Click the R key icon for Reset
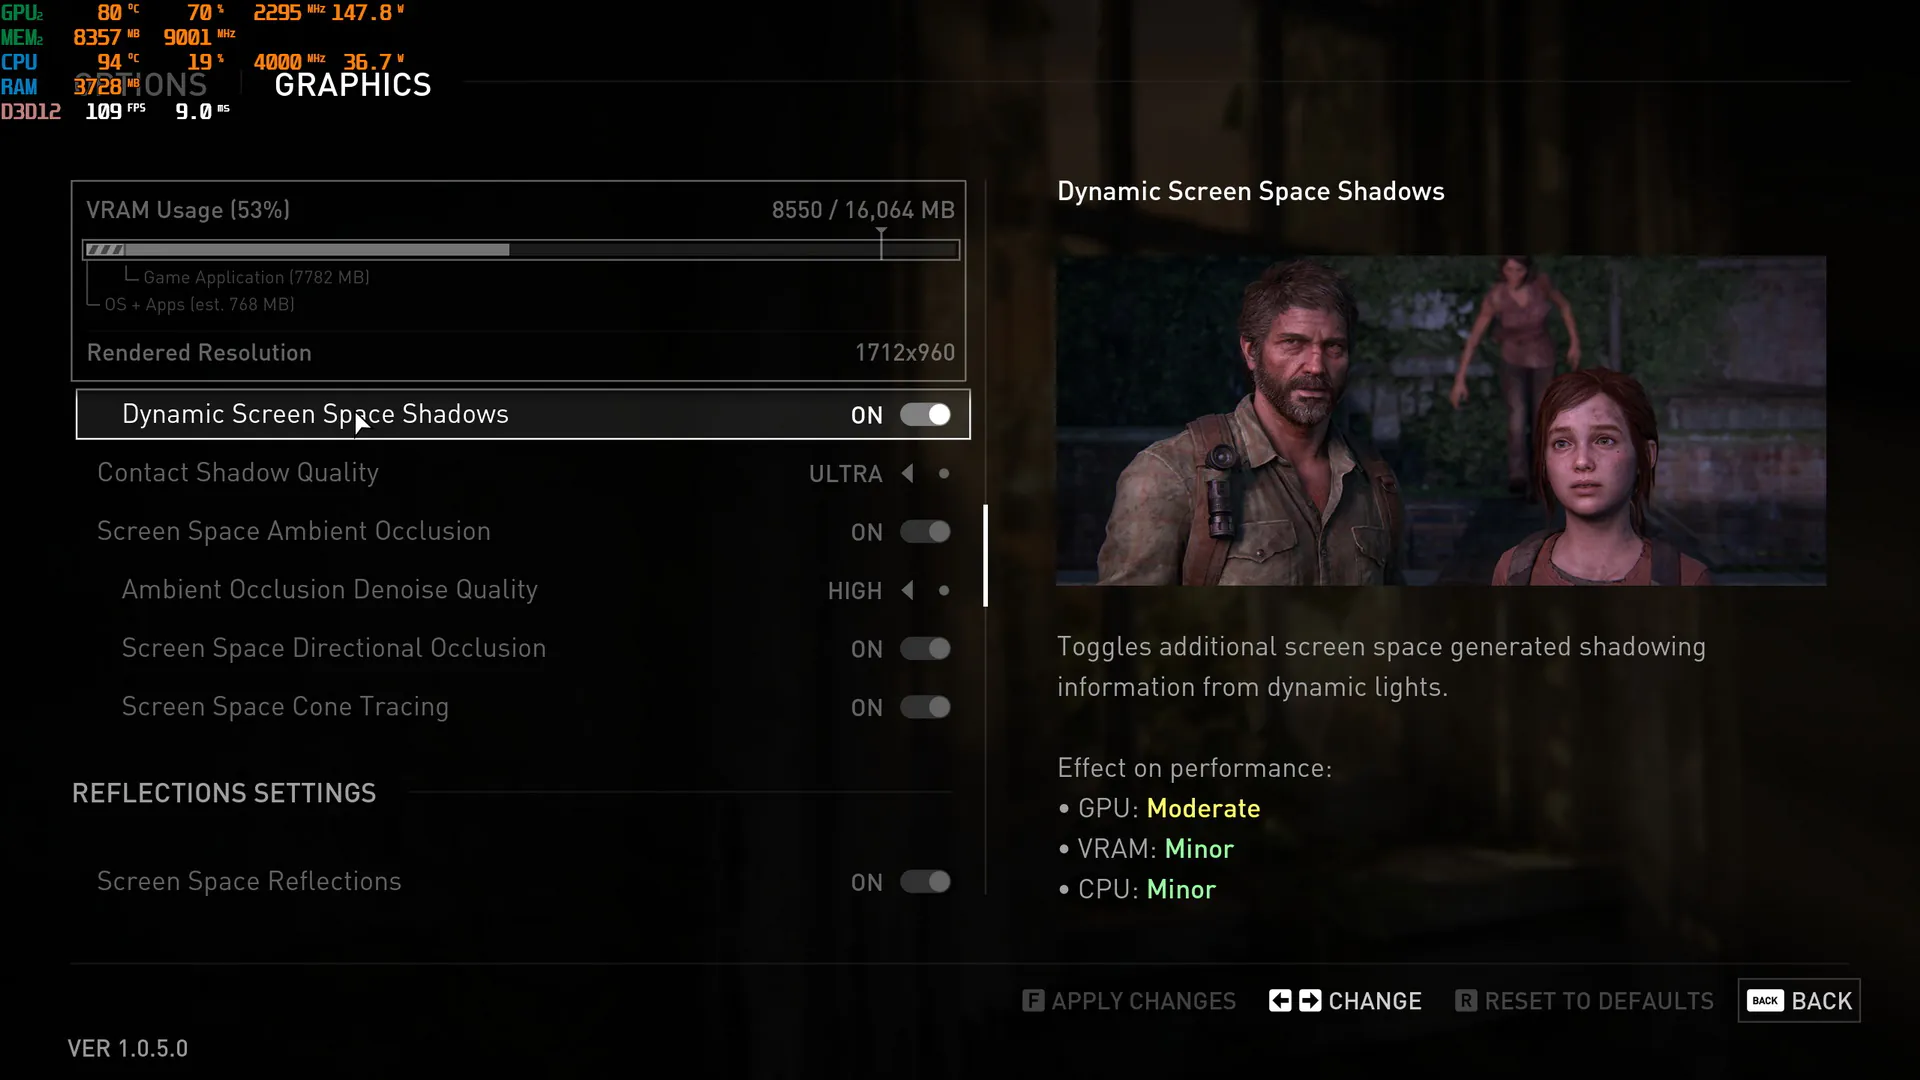This screenshot has height=1080, width=1920. (x=1466, y=1001)
